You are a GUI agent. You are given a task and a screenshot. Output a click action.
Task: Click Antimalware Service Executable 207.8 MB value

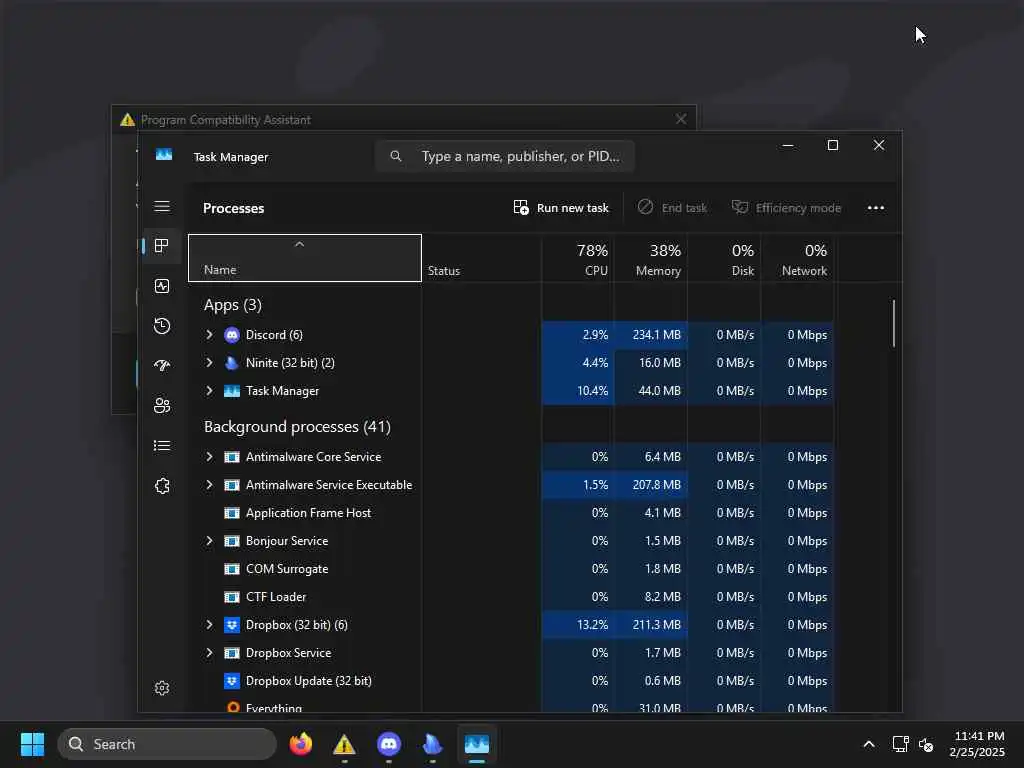[656, 485]
